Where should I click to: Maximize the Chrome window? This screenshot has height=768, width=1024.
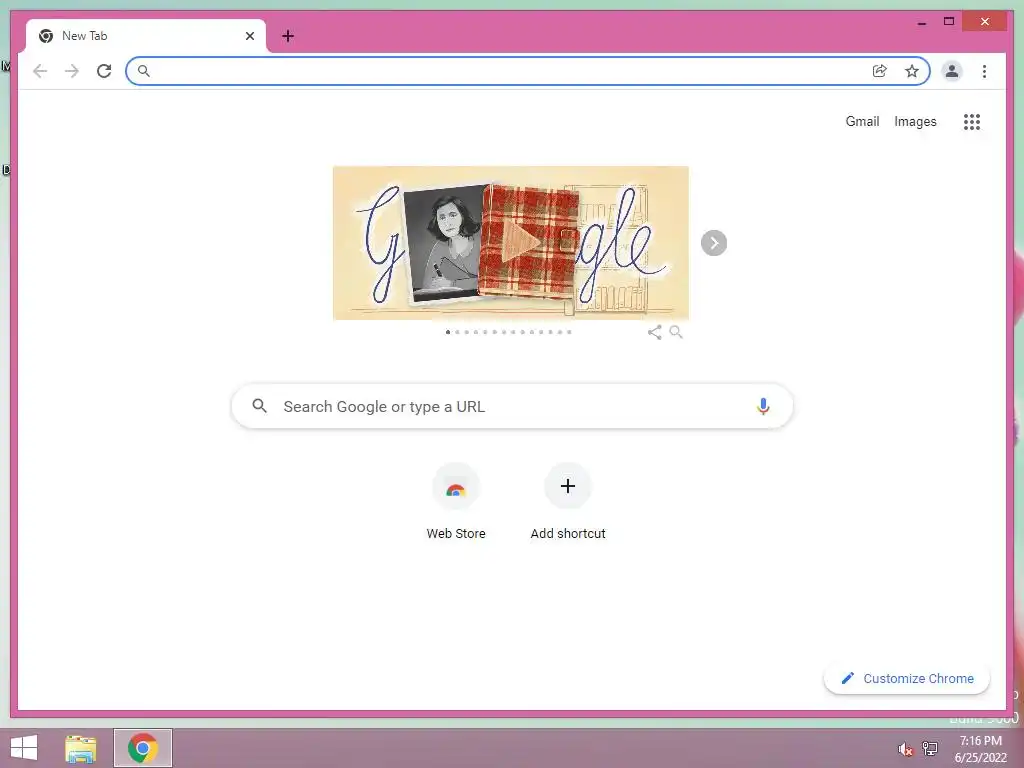(949, 22)
